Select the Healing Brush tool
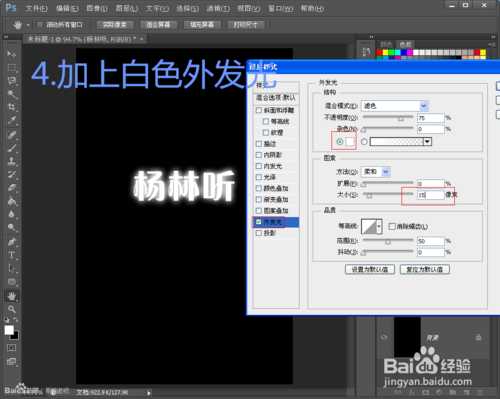The height and width of the screenshot is (399, 500). tap(12, 135)
